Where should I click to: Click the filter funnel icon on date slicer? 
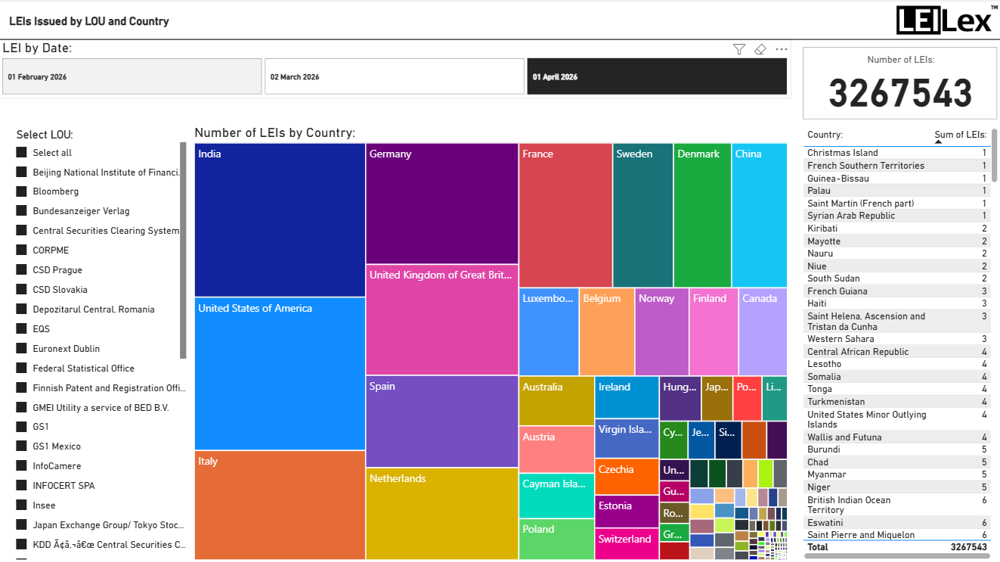tap(739, 49)
